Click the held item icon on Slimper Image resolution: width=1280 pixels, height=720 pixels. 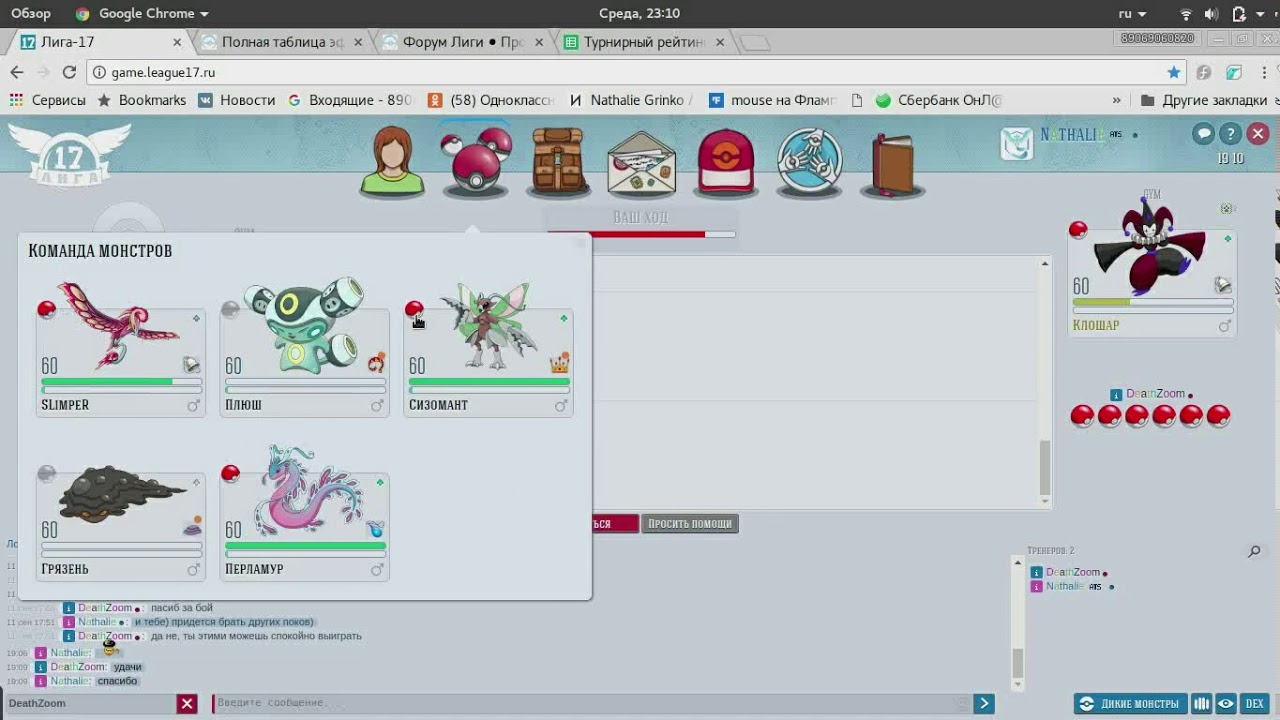click(x=191, y=365)
